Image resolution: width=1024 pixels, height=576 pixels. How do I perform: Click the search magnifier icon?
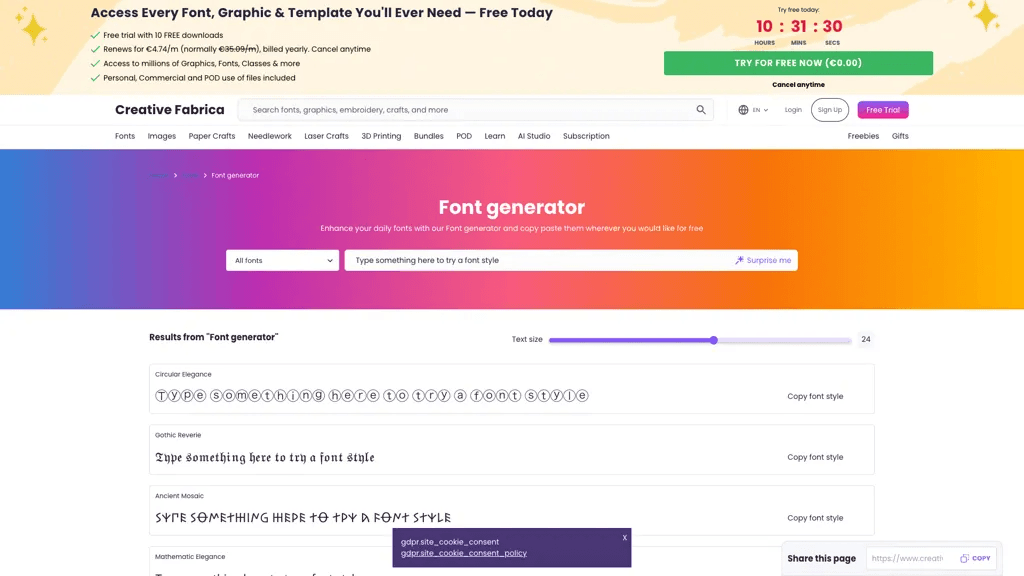(701, 110)
